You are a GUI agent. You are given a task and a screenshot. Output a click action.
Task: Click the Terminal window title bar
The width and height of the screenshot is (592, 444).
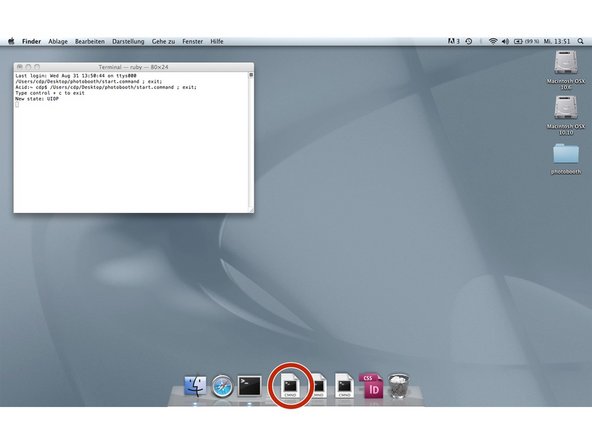click(134, 67)
